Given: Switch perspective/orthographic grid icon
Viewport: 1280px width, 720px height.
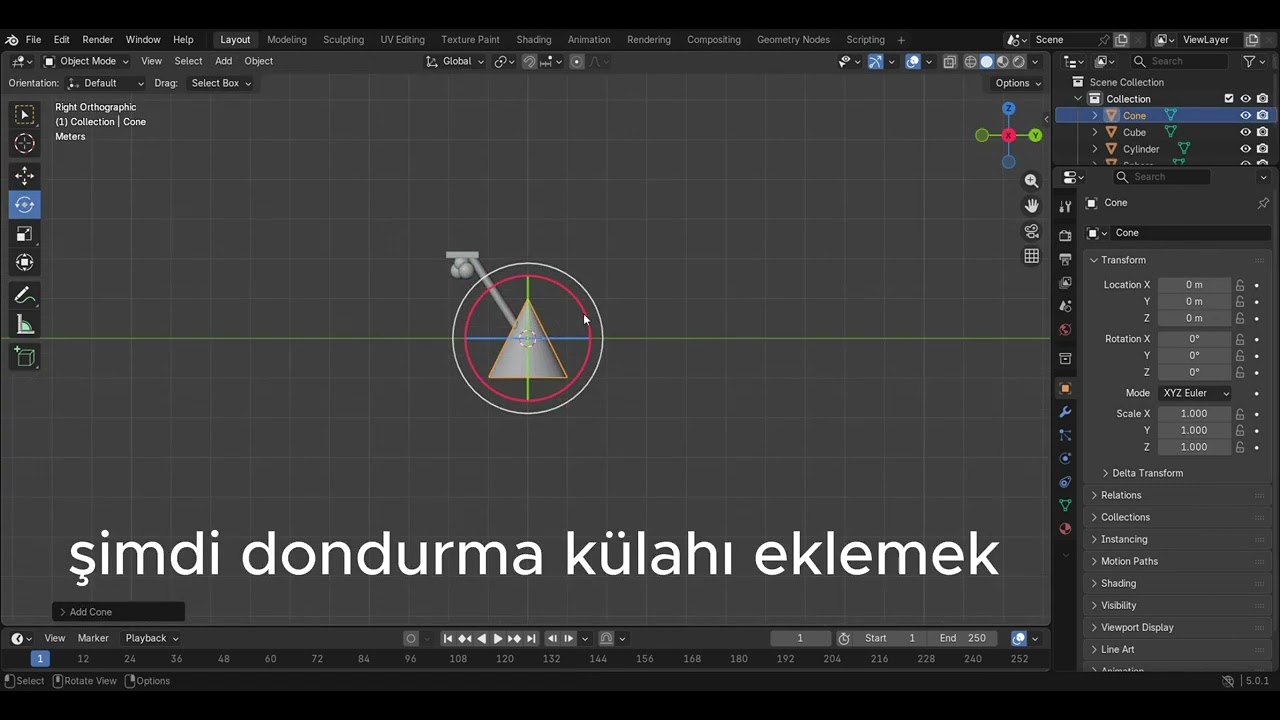Looking at the screenshot, I should [x=1031, y=256].
